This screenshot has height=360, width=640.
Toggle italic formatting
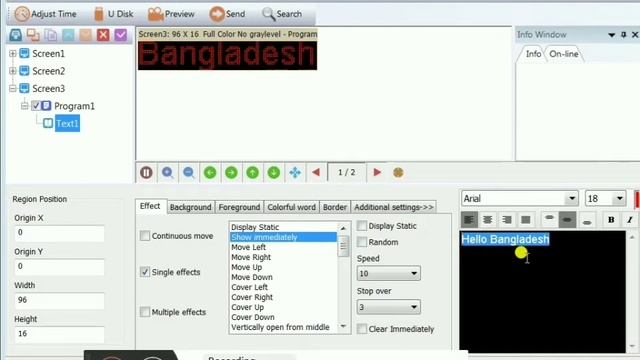629,220
